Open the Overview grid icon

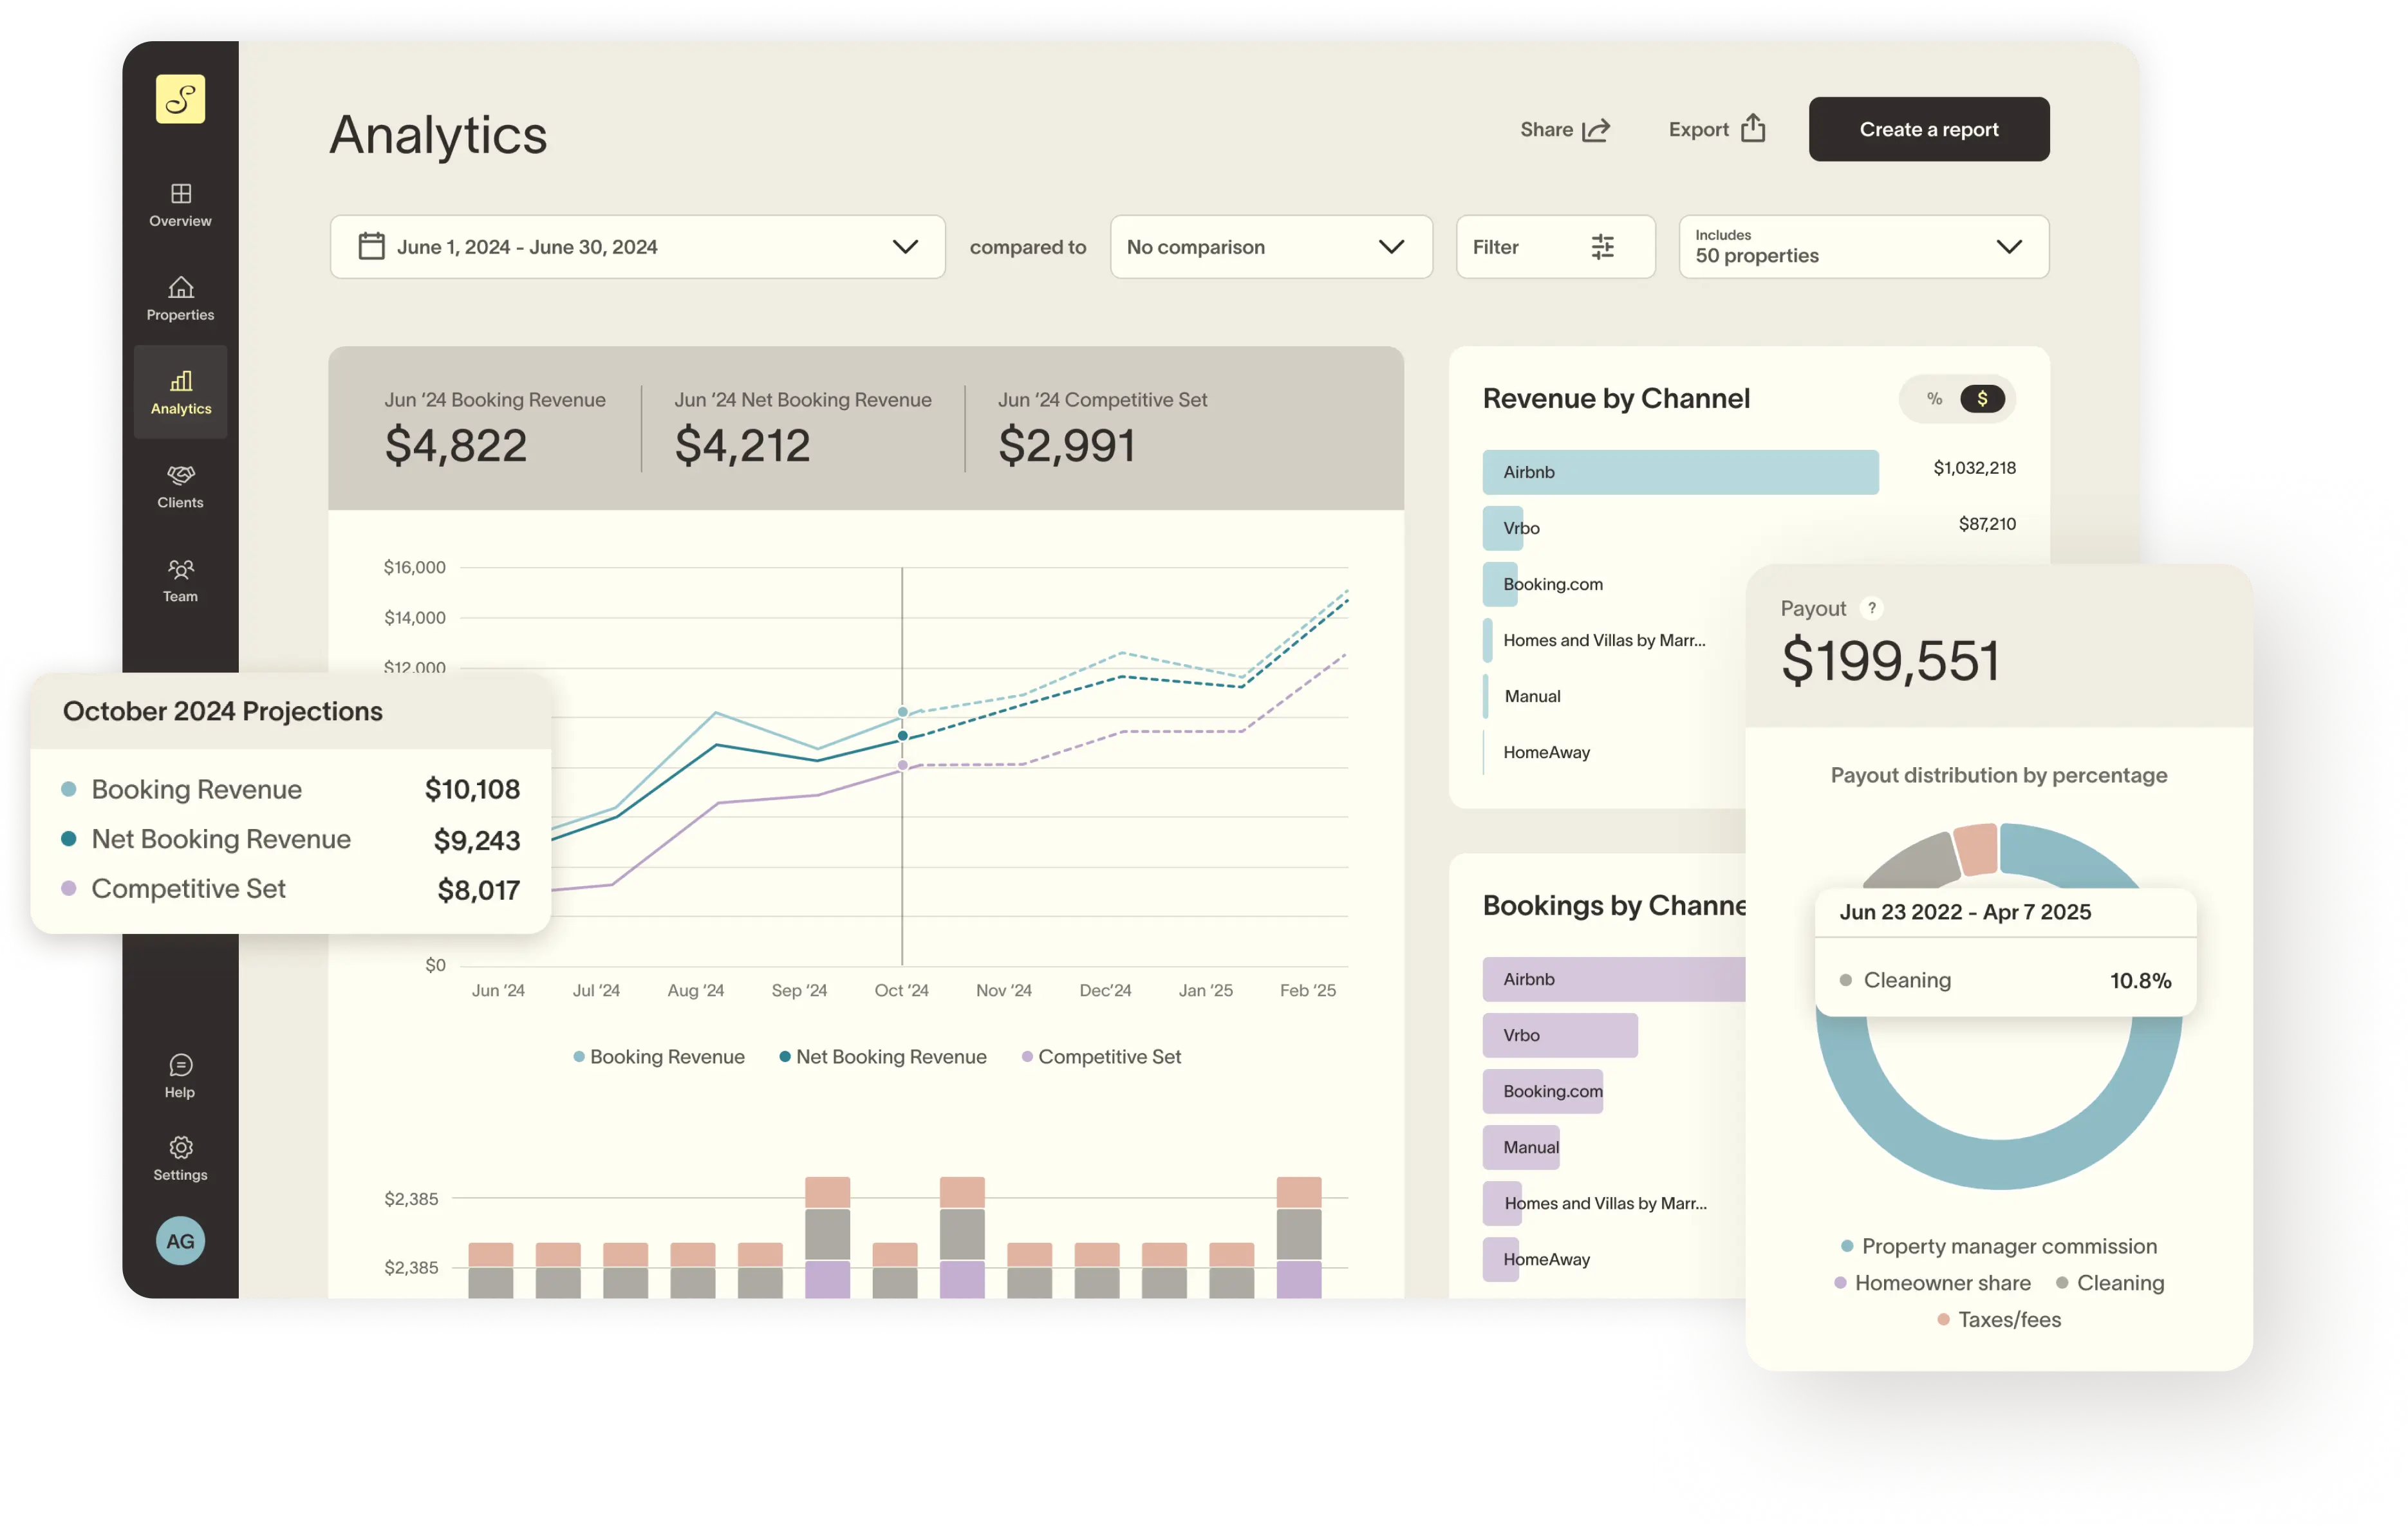coord(180,194)
